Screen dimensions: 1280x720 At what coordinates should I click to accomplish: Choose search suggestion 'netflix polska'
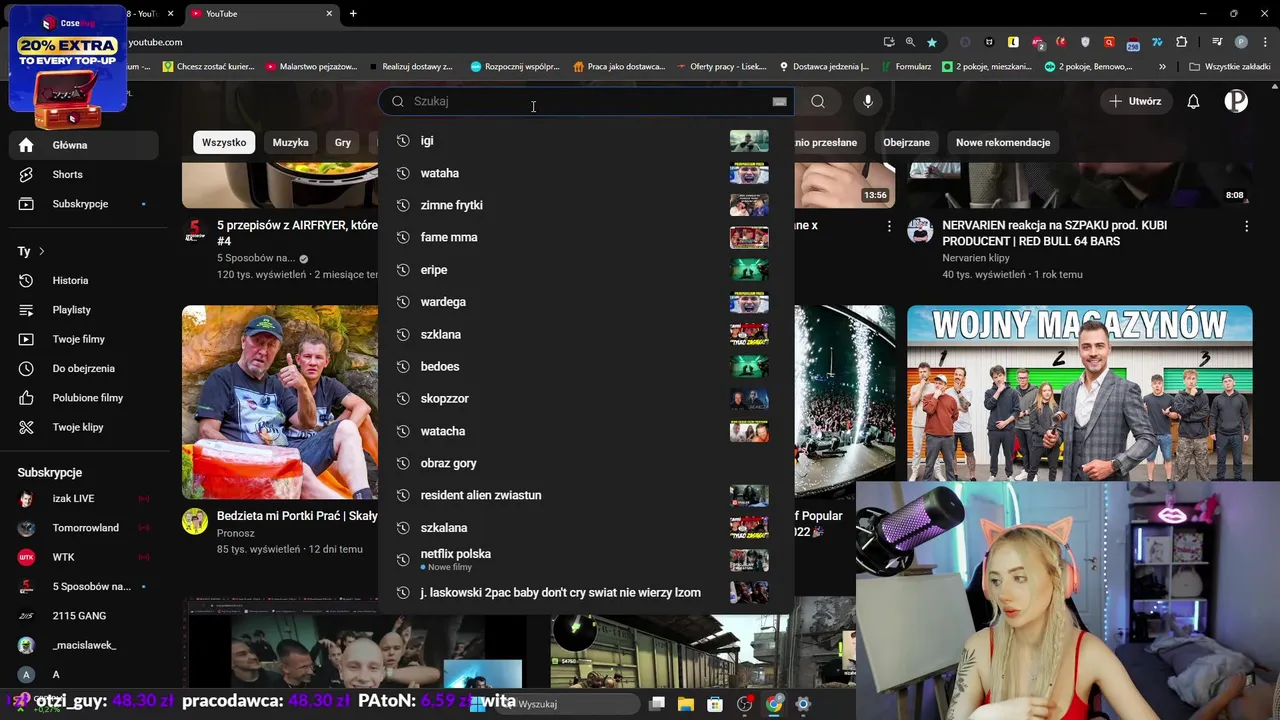point(586,560)
